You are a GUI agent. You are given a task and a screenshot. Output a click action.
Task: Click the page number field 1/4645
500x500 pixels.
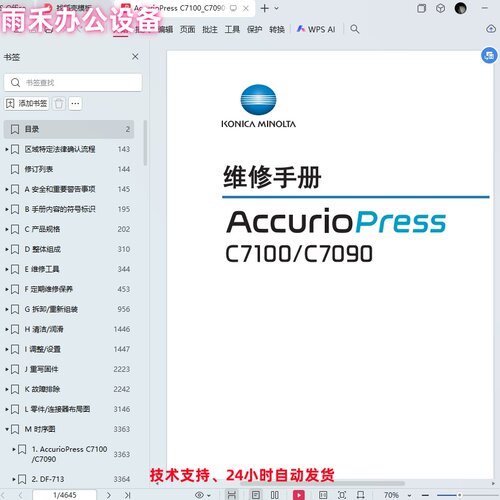click(65, 495)
